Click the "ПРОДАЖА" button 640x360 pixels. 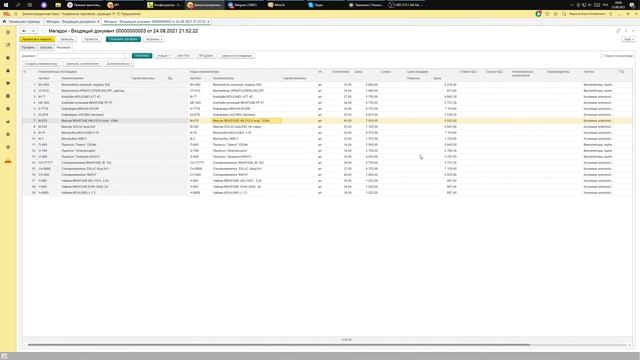pyautogui.click(x=206, y=56)
